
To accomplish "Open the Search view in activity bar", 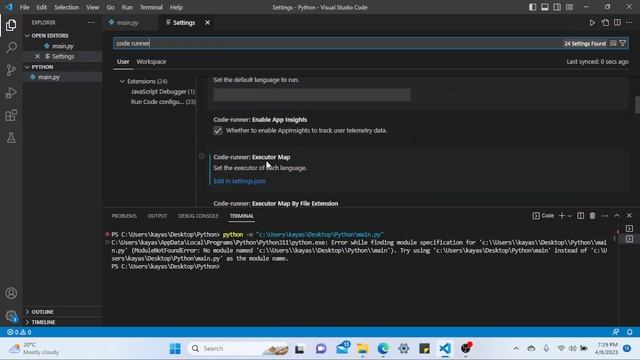I will tap(11, 48).
